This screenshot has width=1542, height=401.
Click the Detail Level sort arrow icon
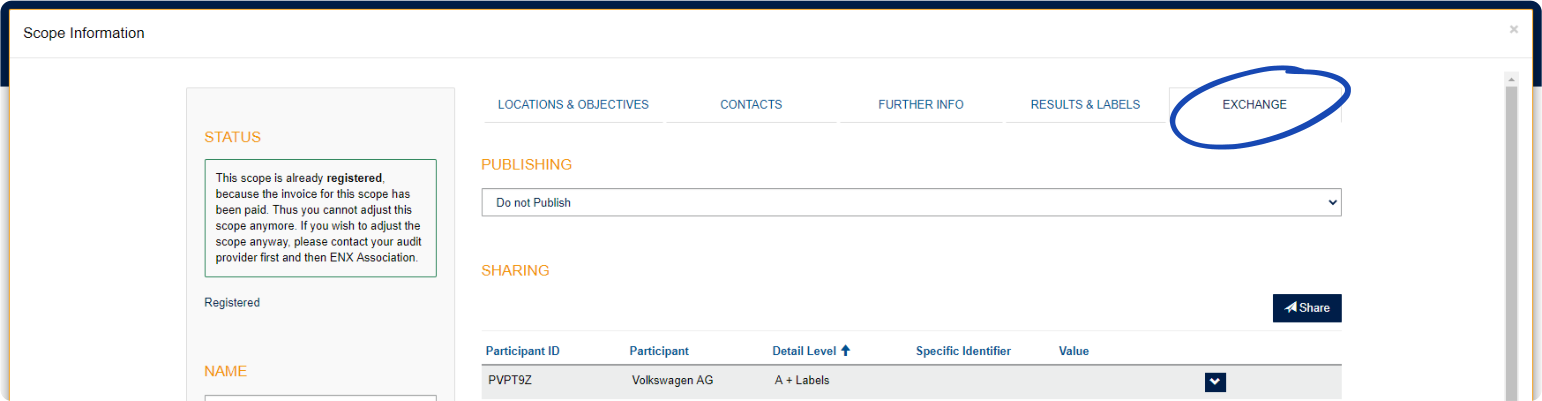(845, 351)
